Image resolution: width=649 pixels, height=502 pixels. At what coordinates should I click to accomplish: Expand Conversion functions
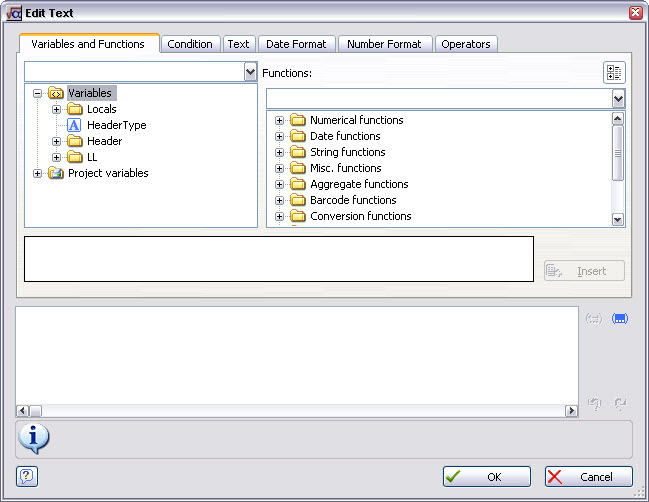(279, 216)
